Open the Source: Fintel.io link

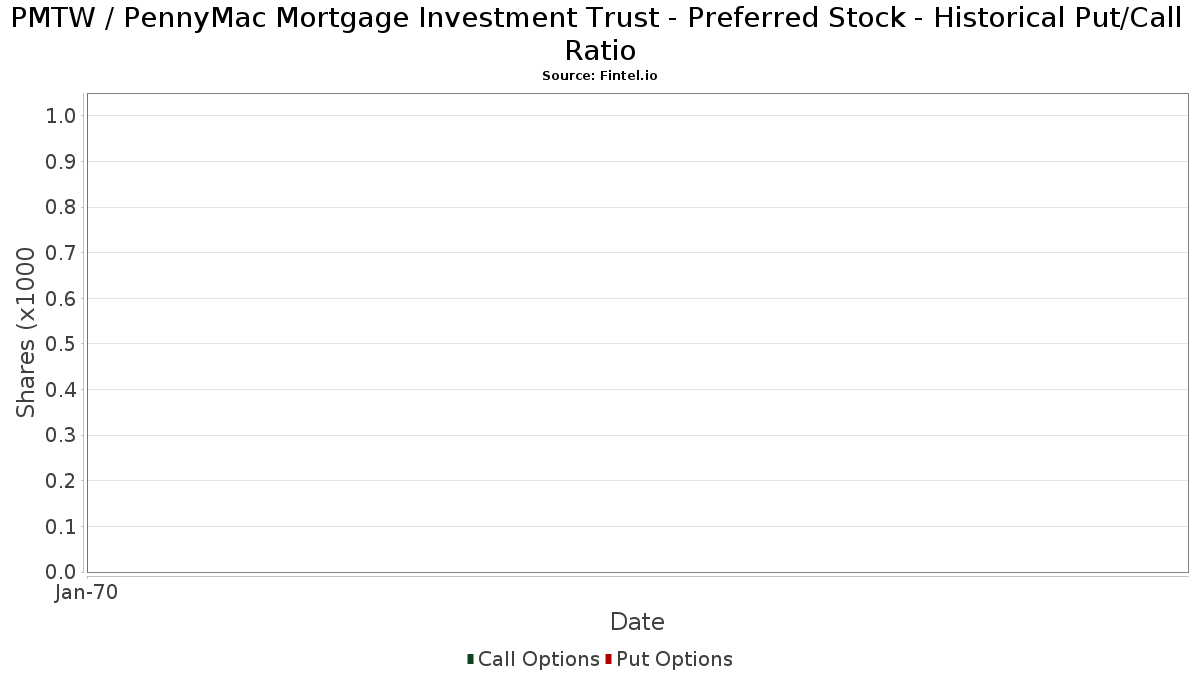coord(600,76)
